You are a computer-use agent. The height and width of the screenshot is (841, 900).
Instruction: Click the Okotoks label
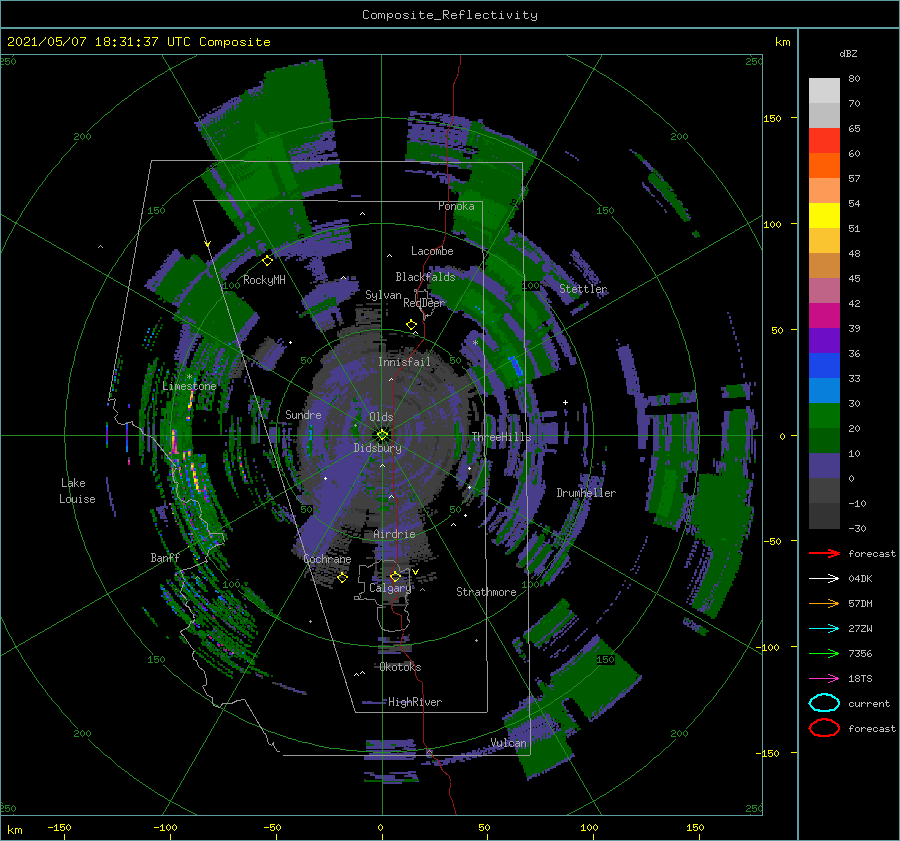(400, 667)
